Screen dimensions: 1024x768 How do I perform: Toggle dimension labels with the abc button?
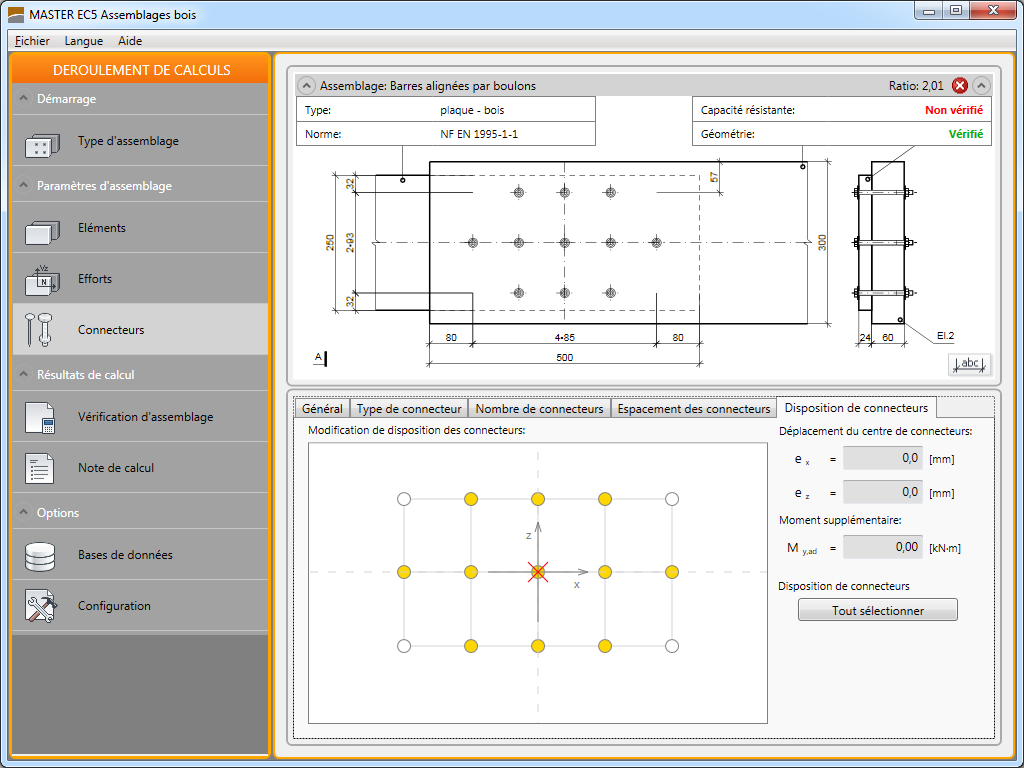[969, 364]
